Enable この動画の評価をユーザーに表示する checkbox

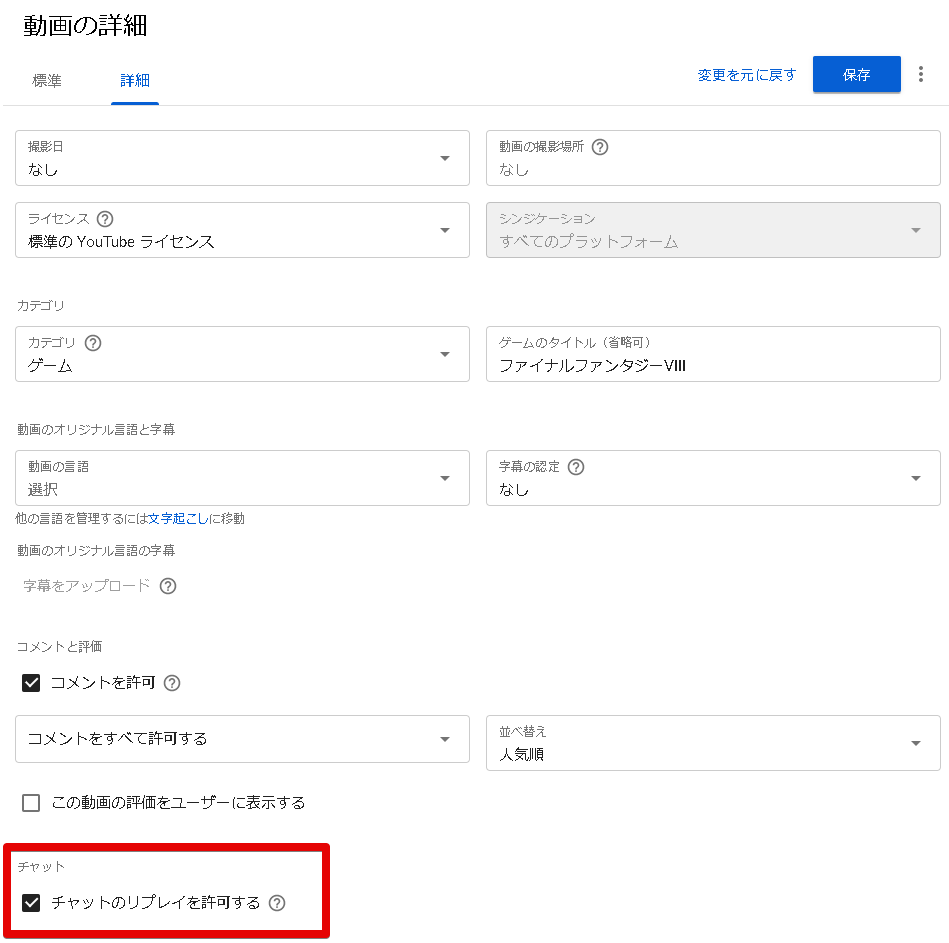(x=31, y=802)
